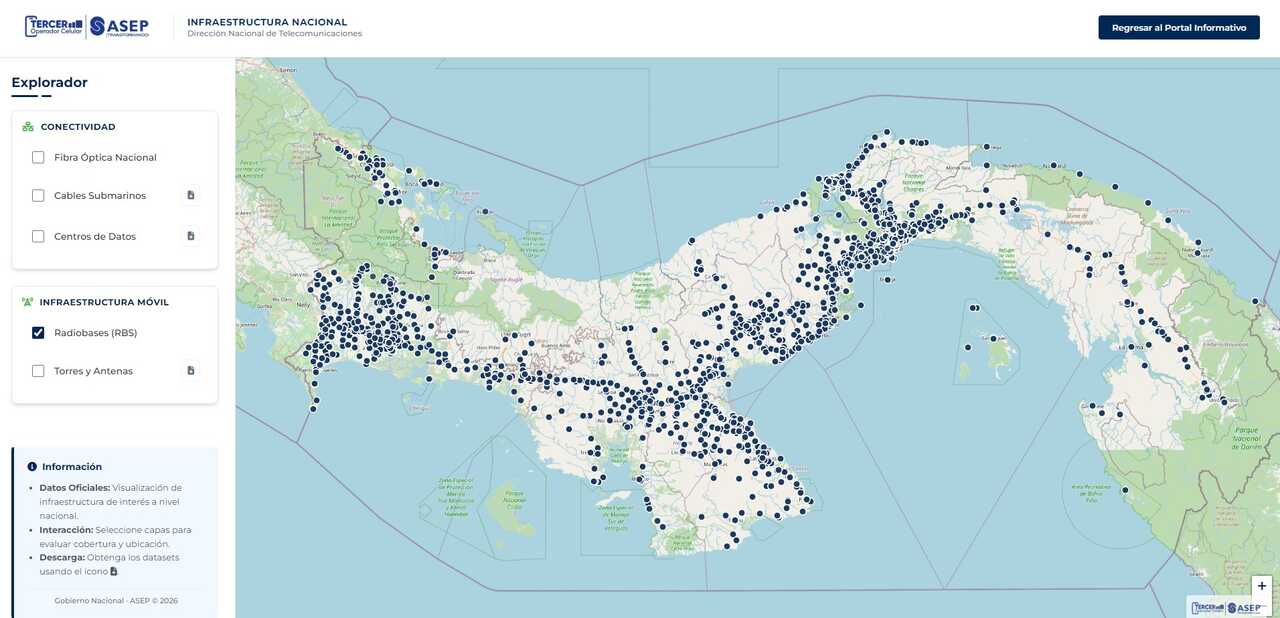Download the Torres y Antenas dataset icon
Viewport: 1280px width, 618px height.
pyautogui.click(x=191, y=370)
